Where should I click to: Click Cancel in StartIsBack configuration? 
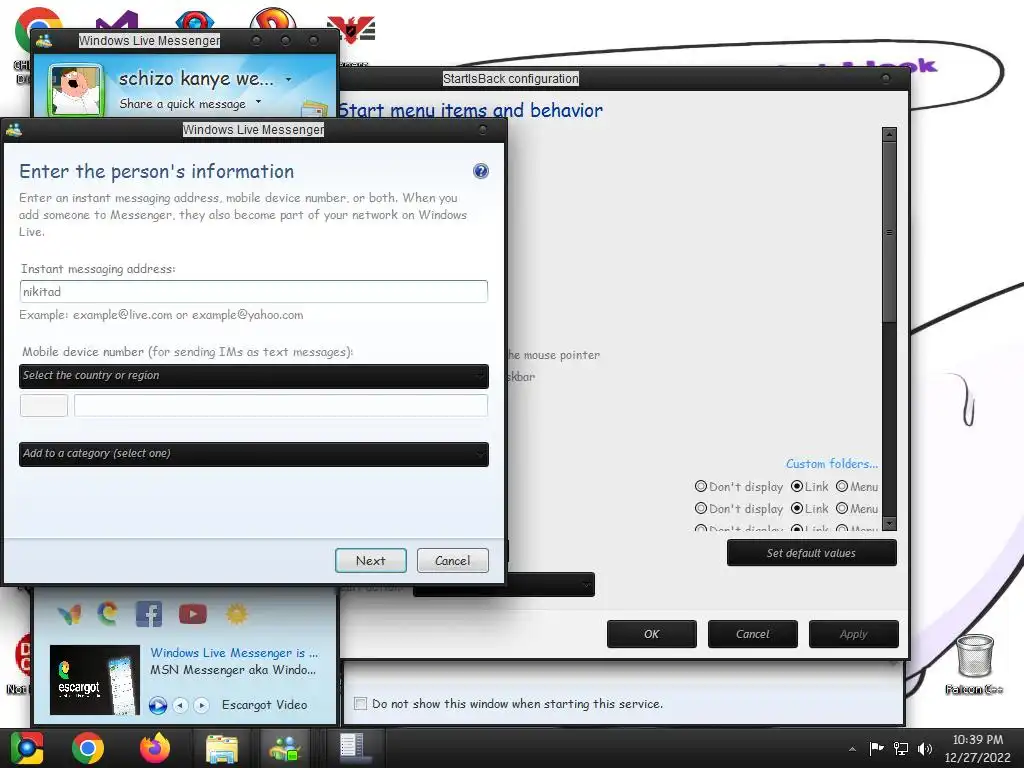pos(752,634)
